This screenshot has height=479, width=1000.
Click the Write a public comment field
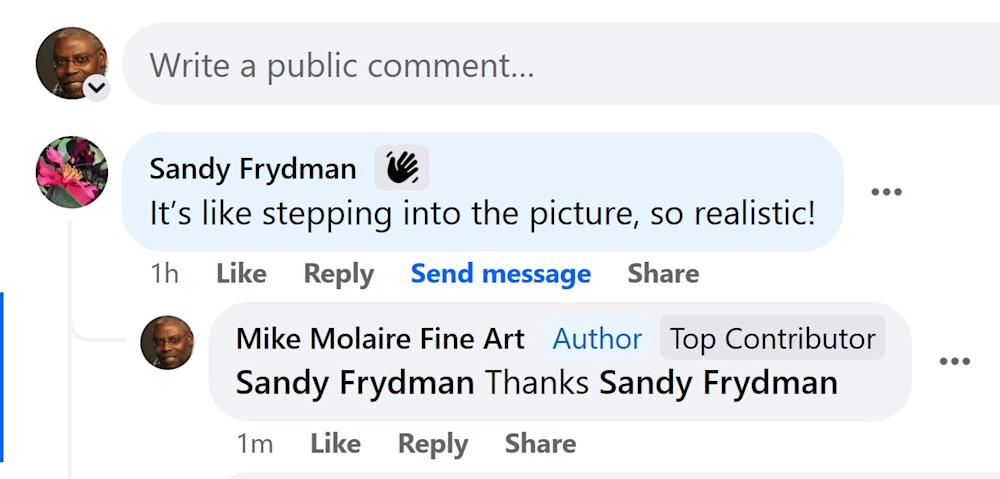click(561, 64)
